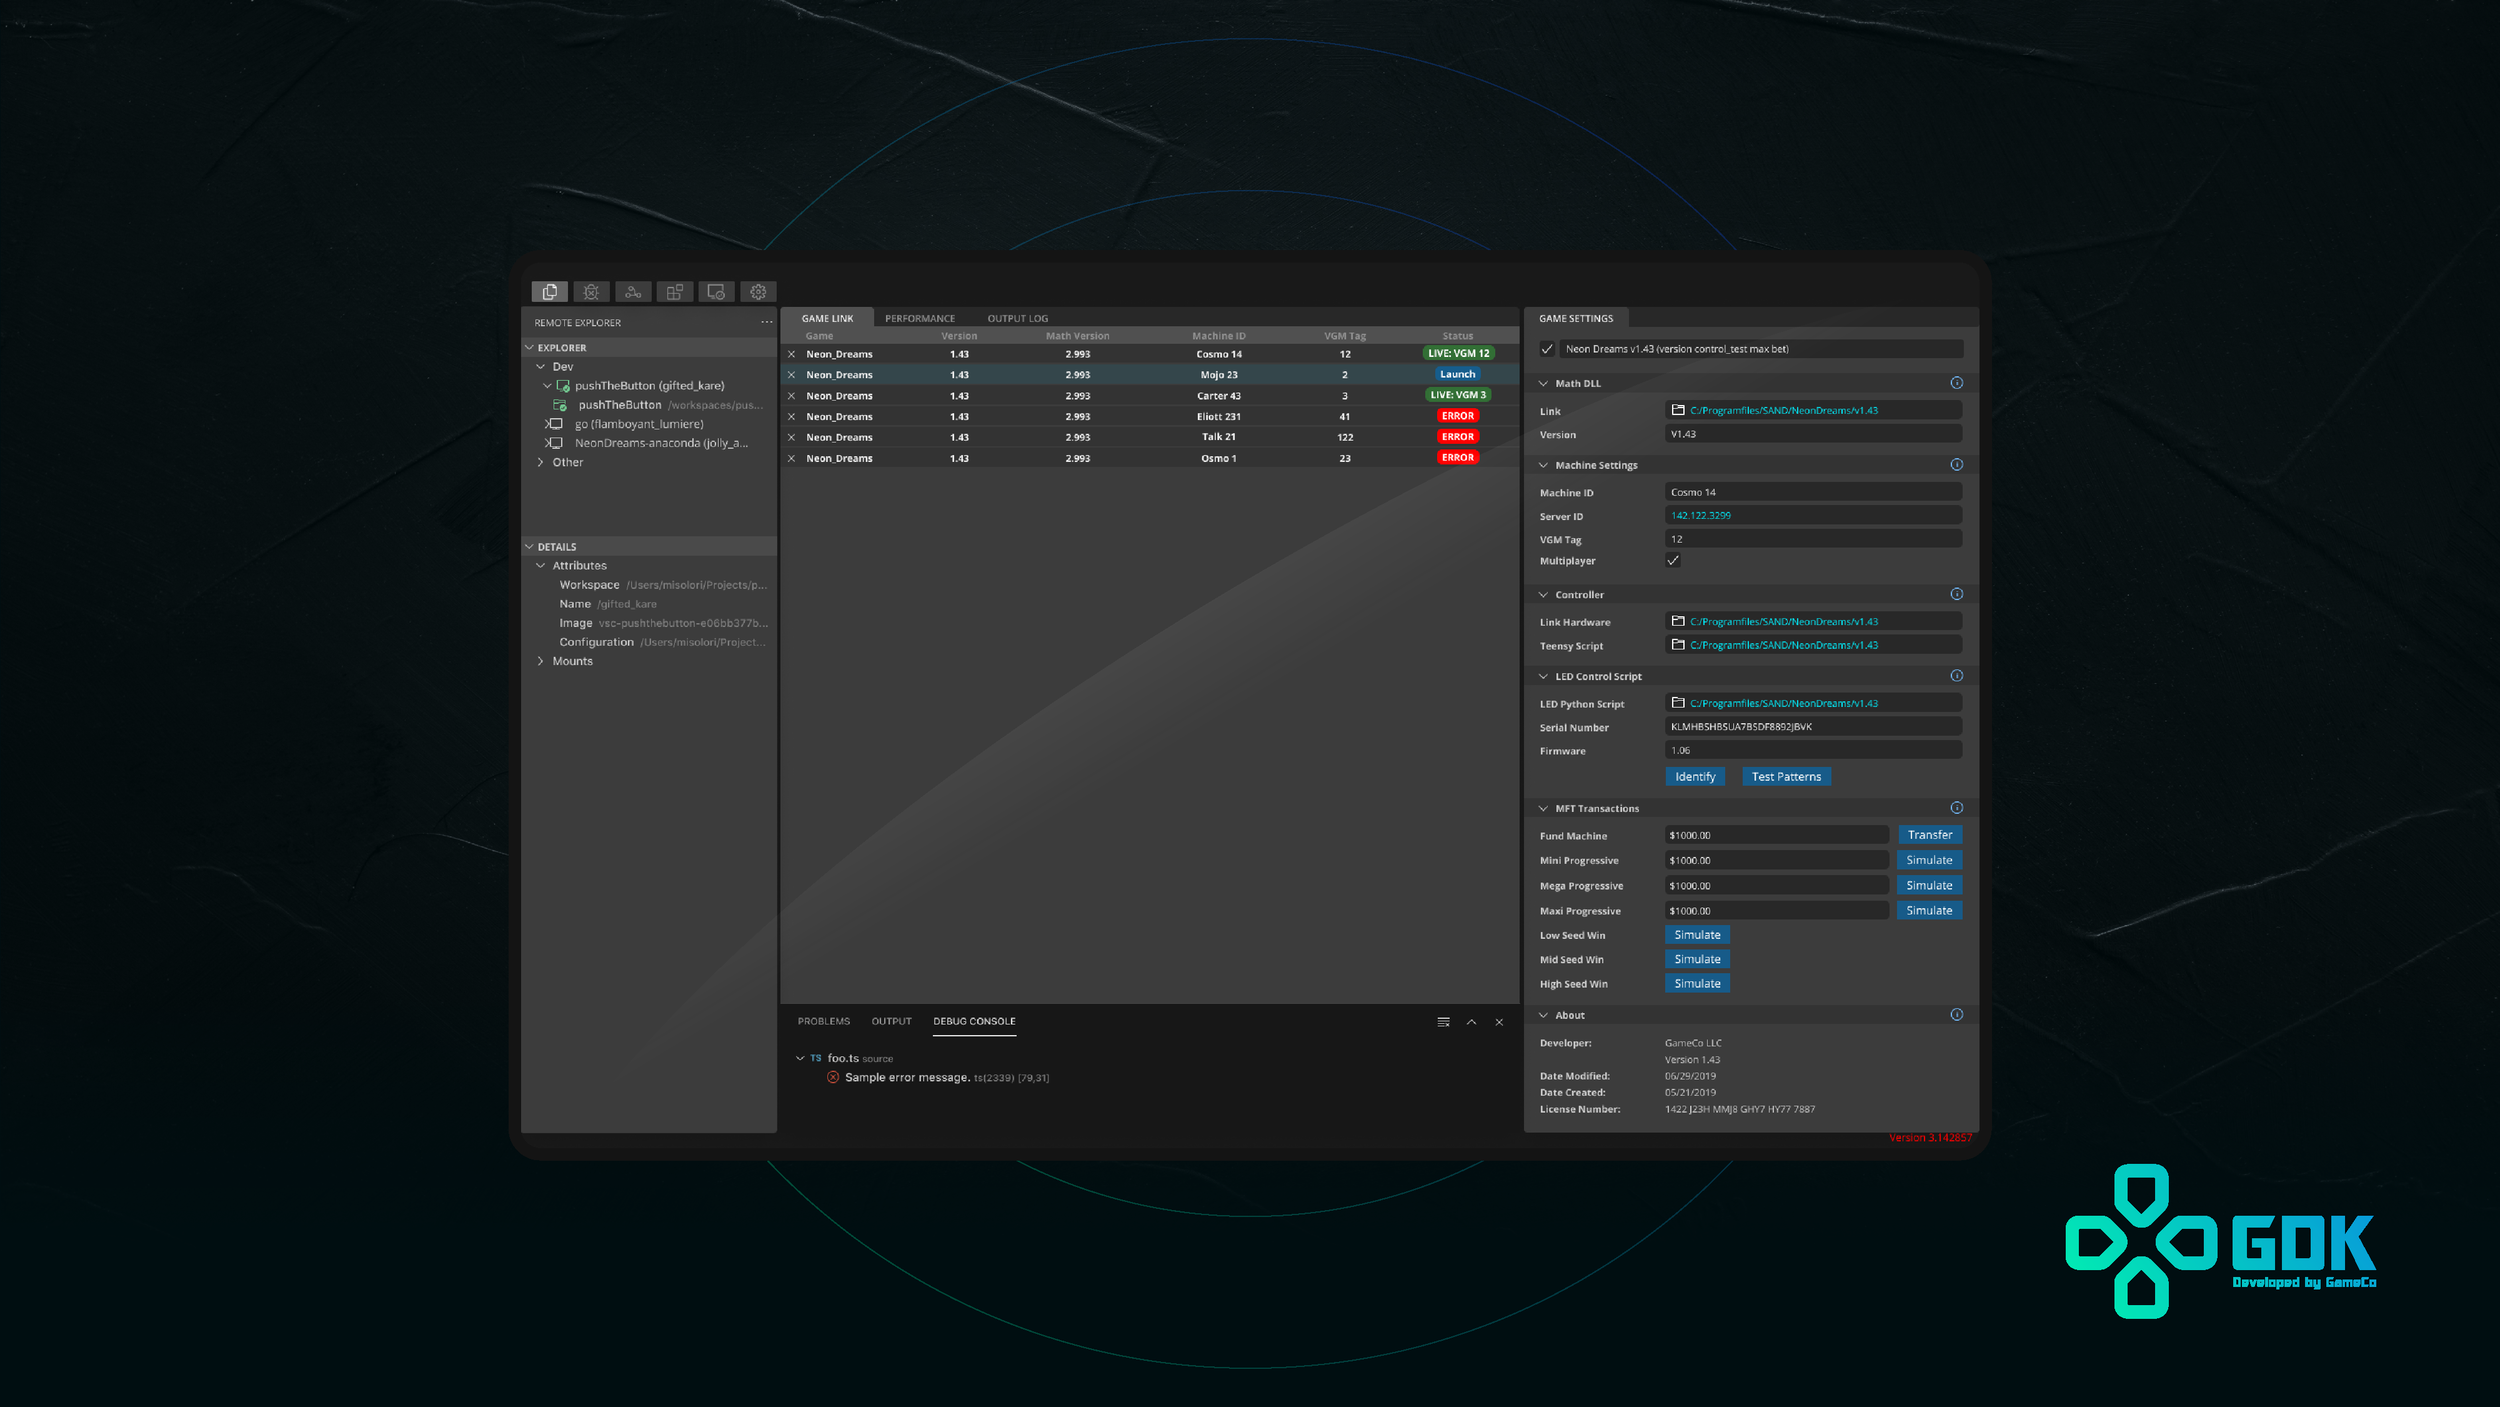Viewport: 2500px width, 1407px height.
Task: Browse folder for Math DLL Link
Action: (x=1678, y=410)
